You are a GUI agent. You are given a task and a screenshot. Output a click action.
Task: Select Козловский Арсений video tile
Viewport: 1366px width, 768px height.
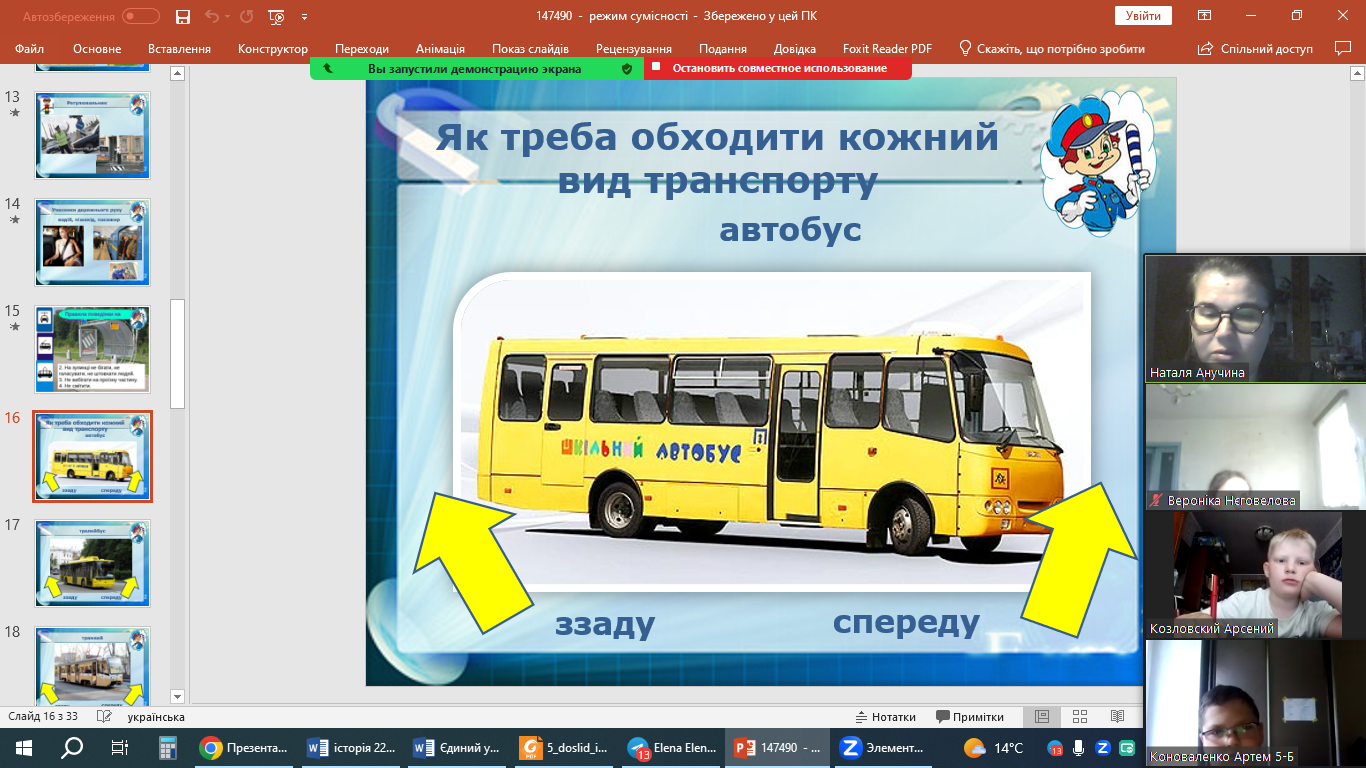[1255, 574]
